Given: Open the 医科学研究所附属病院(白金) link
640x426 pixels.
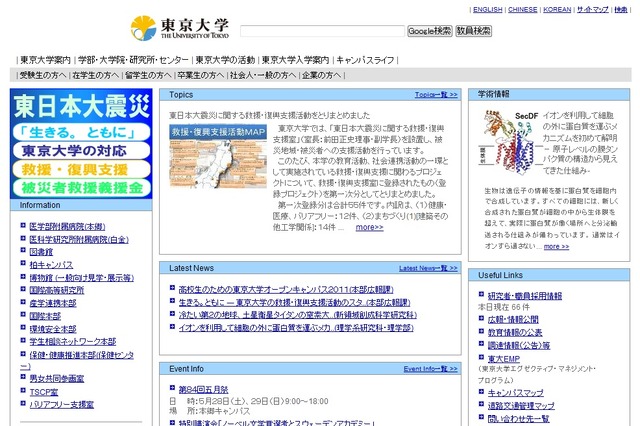Looking at the screenshot, I should coord(79,240).
